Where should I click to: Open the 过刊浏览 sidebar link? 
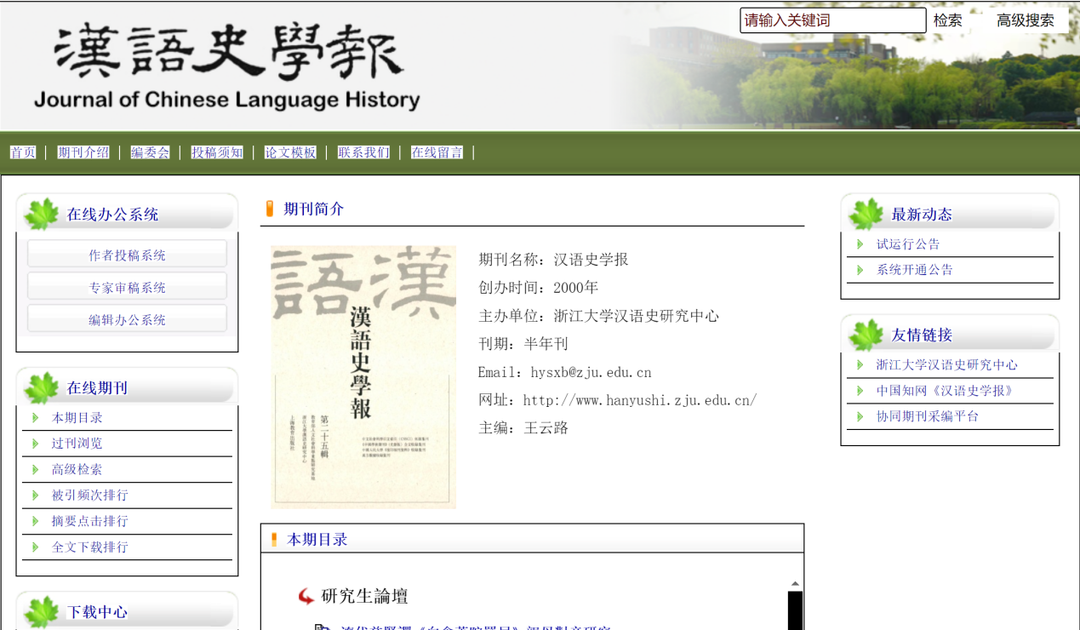point(76,443)
